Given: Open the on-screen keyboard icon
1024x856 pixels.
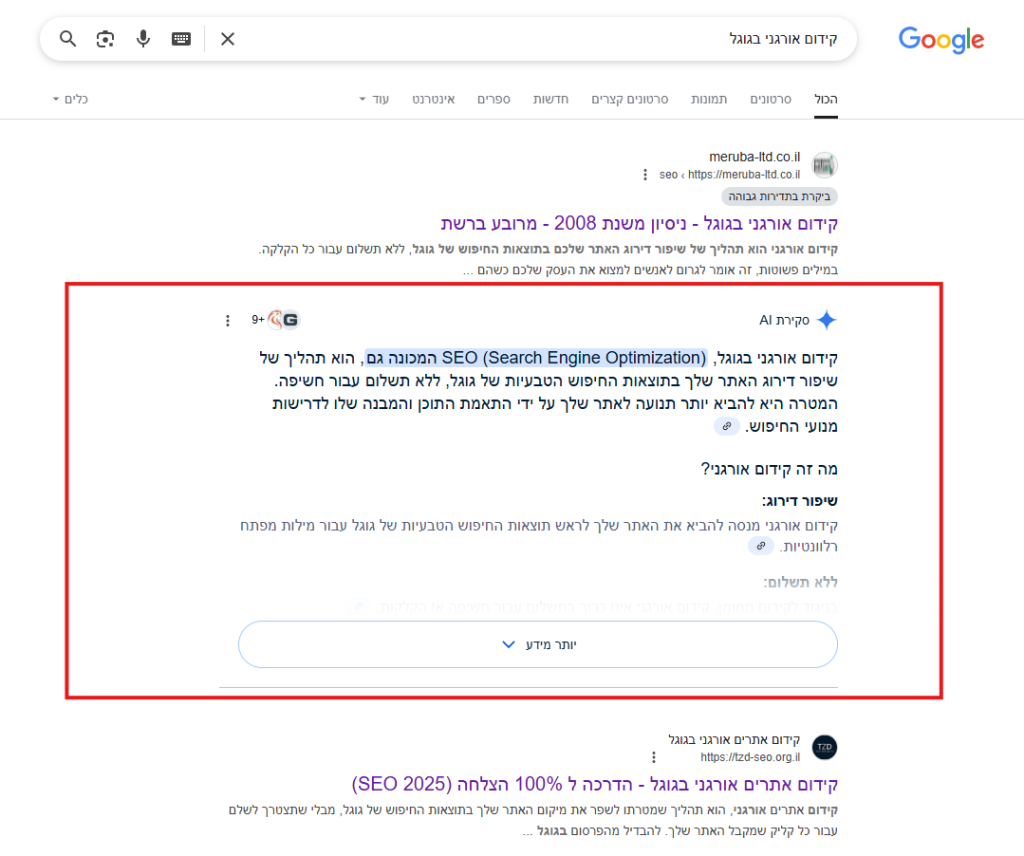Looking at the screenshot, I should point(181,39).
